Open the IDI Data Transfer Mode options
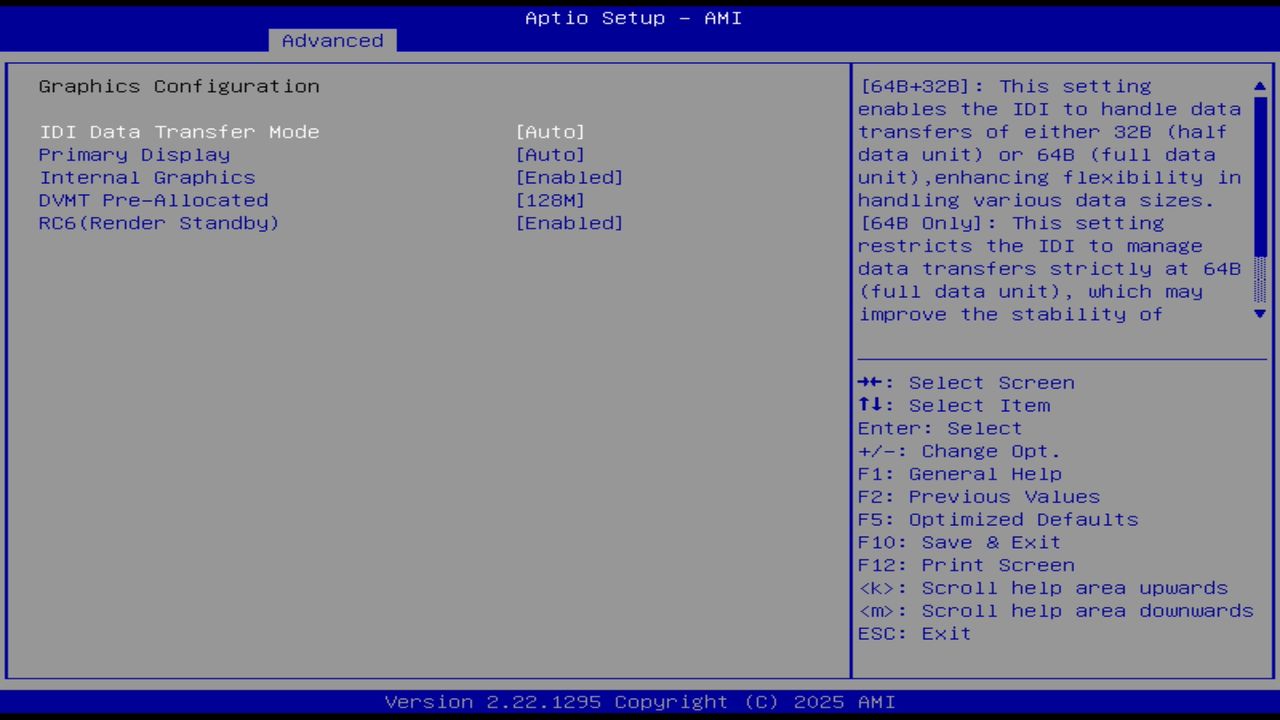Image resolution: width=1280 pixels, height=720 pixels. point(550,131)
